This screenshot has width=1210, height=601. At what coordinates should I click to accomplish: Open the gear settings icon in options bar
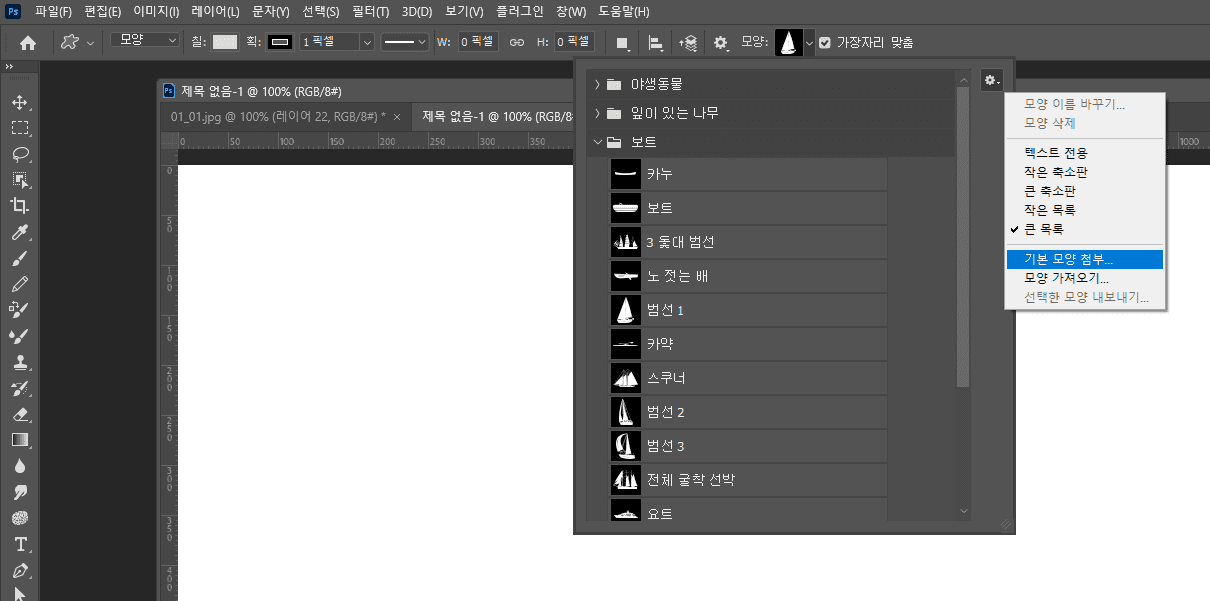click(x=721, y=43)
